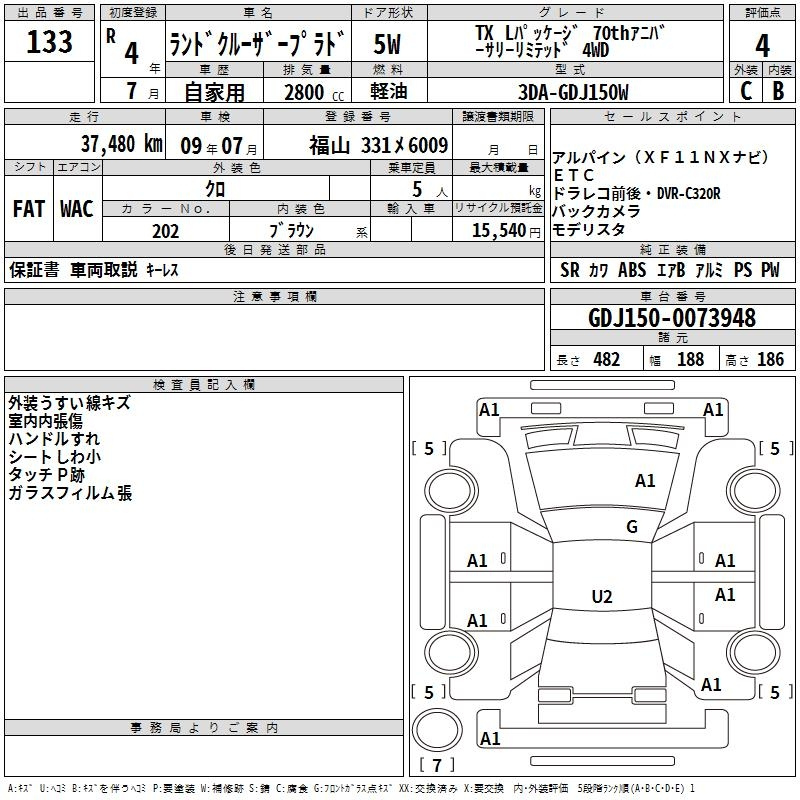Select the grade text TX Lパッケージ
This screenshot has height=800, width=800.
526,34
